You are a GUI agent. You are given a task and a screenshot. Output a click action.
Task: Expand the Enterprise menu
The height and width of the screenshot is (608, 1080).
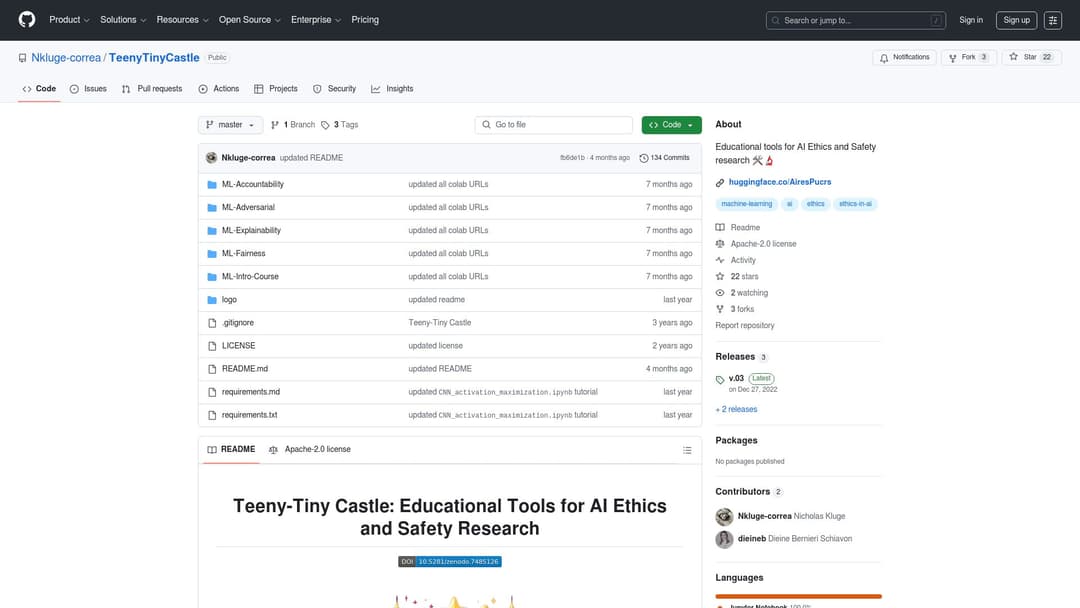point(315,20)
